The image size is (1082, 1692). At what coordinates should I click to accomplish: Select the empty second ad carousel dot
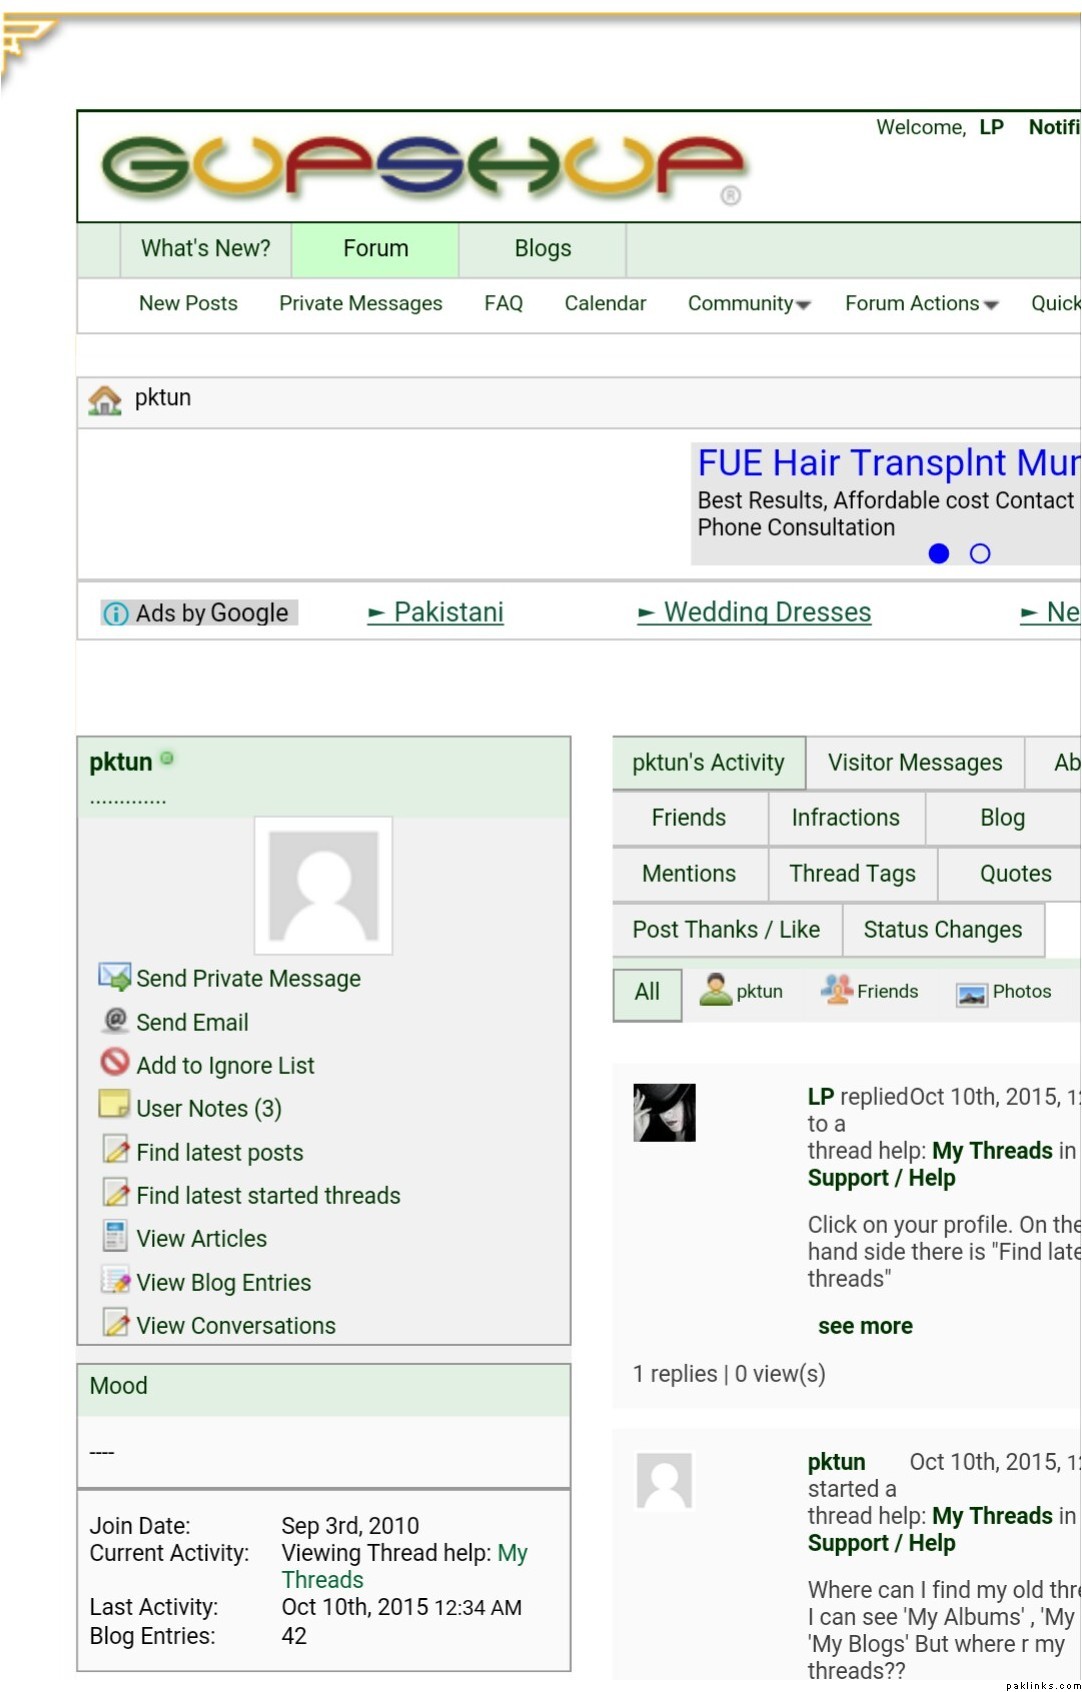pos(980,553)
